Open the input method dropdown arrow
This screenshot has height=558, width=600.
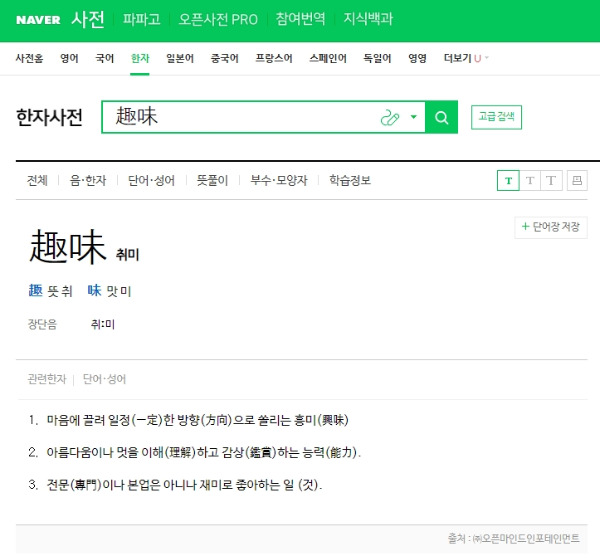click(414, 117)
